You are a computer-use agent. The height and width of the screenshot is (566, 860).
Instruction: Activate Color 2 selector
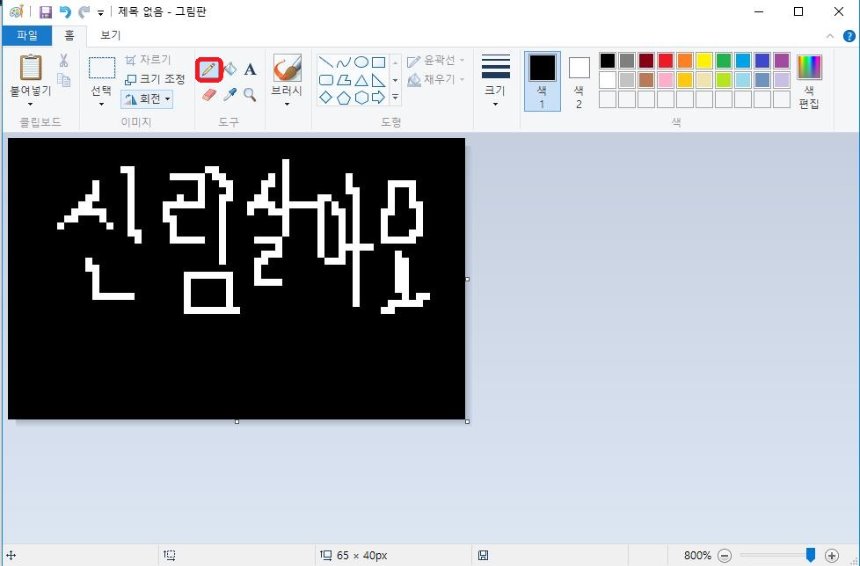(579, 81)
